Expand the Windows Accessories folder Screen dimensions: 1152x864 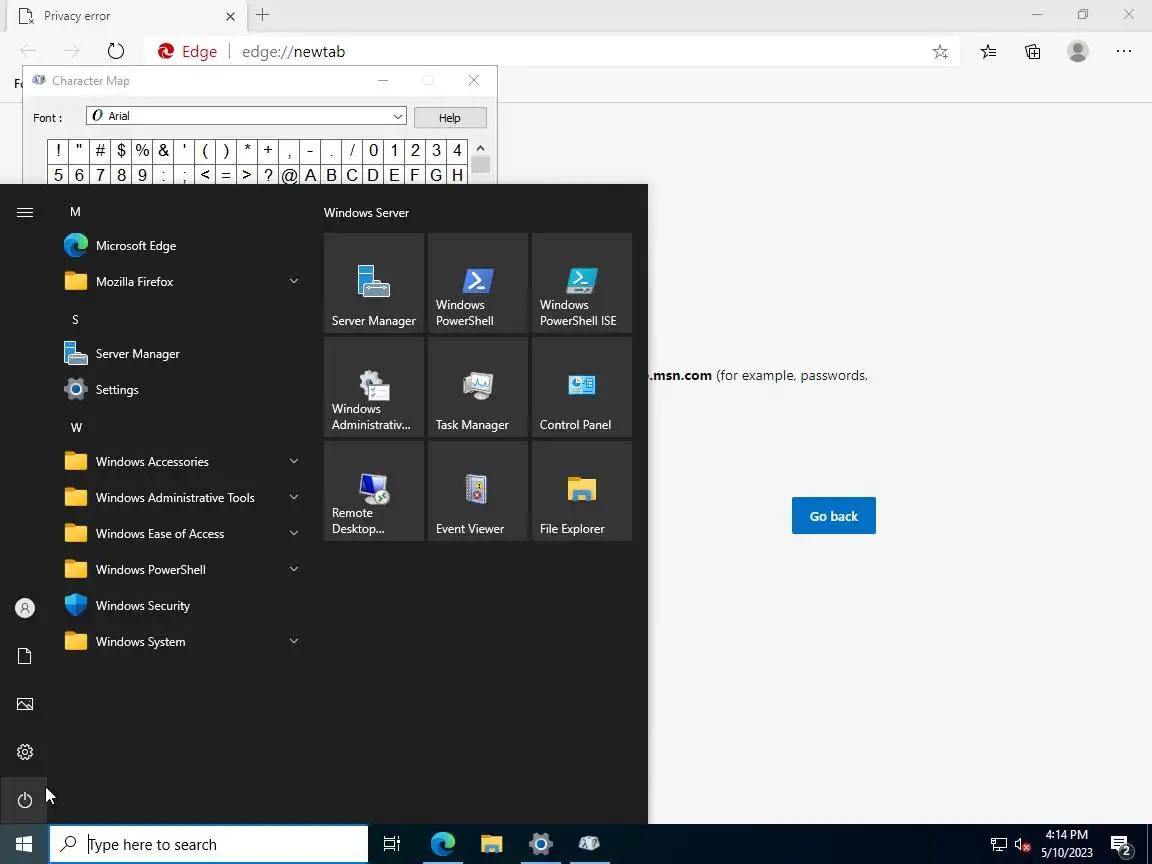coord(182,461)
